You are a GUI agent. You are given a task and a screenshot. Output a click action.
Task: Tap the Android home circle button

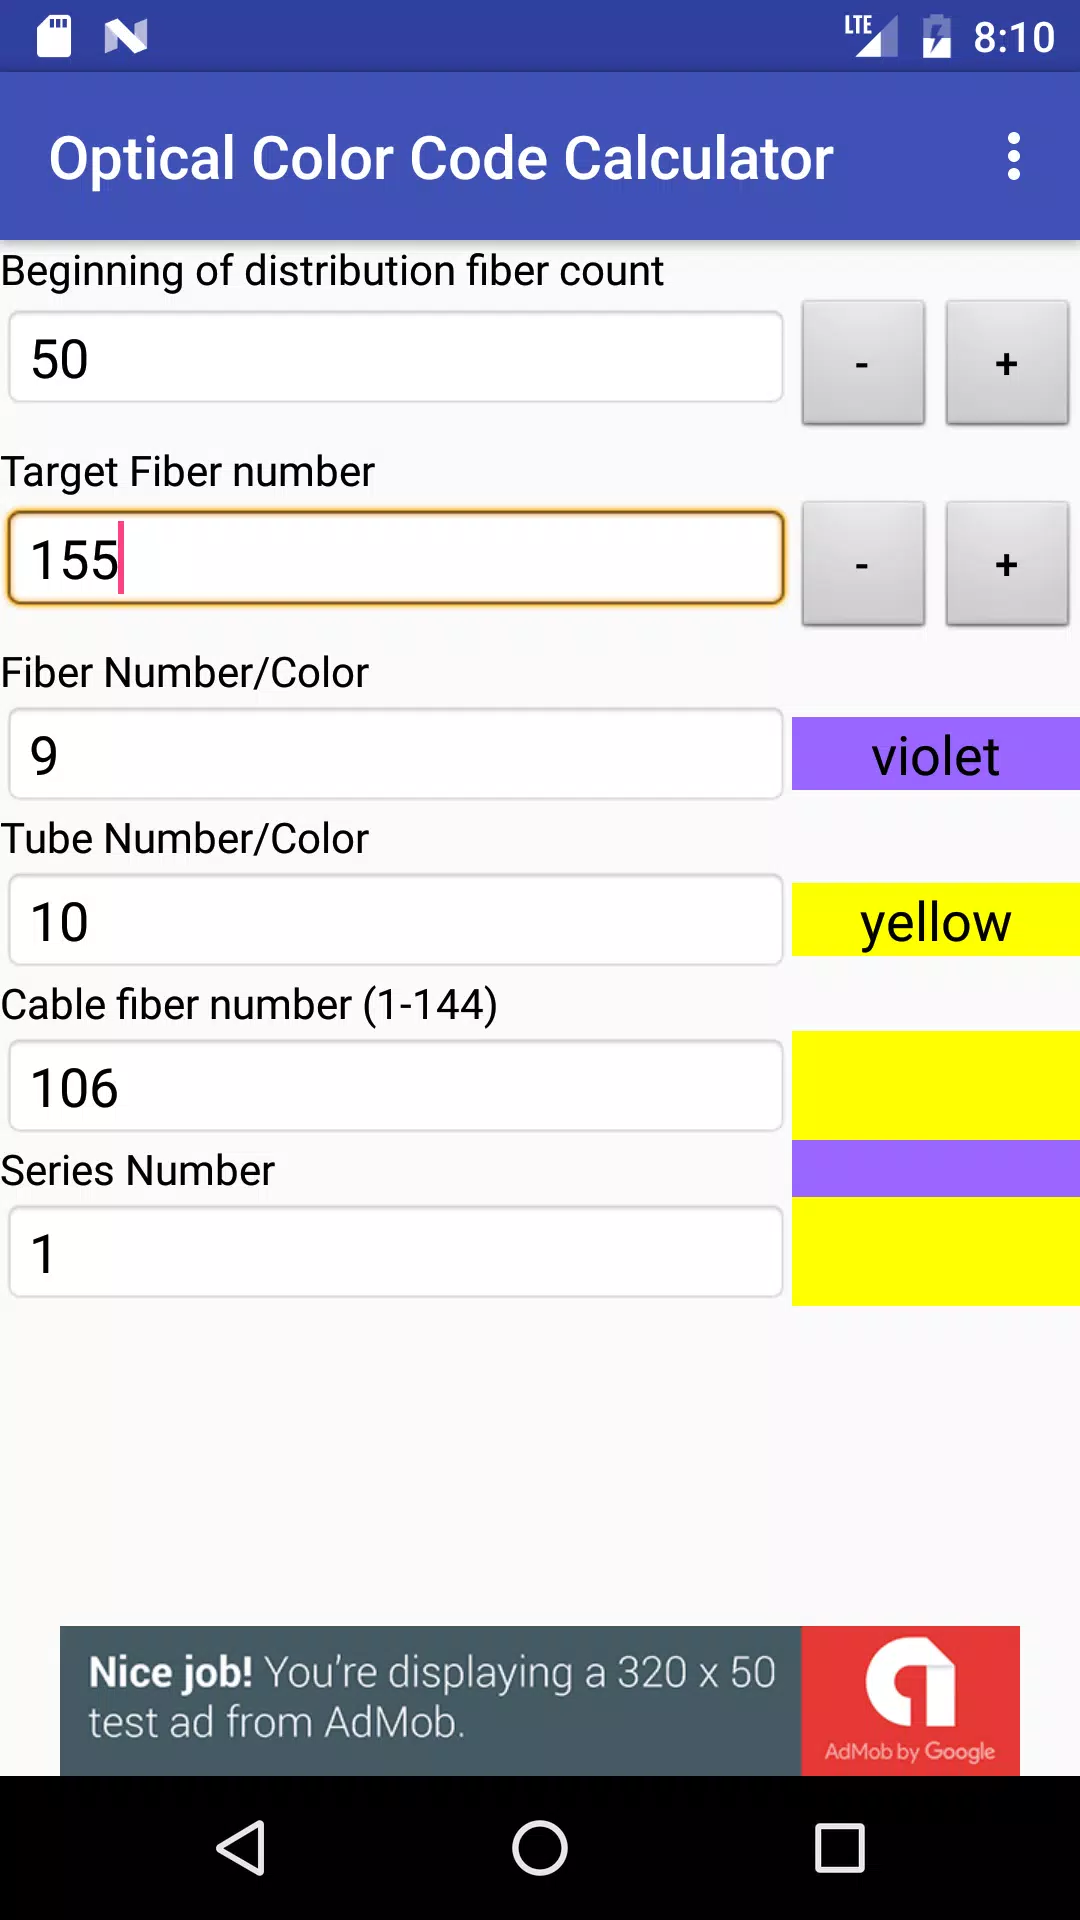tap(540, 1847)
